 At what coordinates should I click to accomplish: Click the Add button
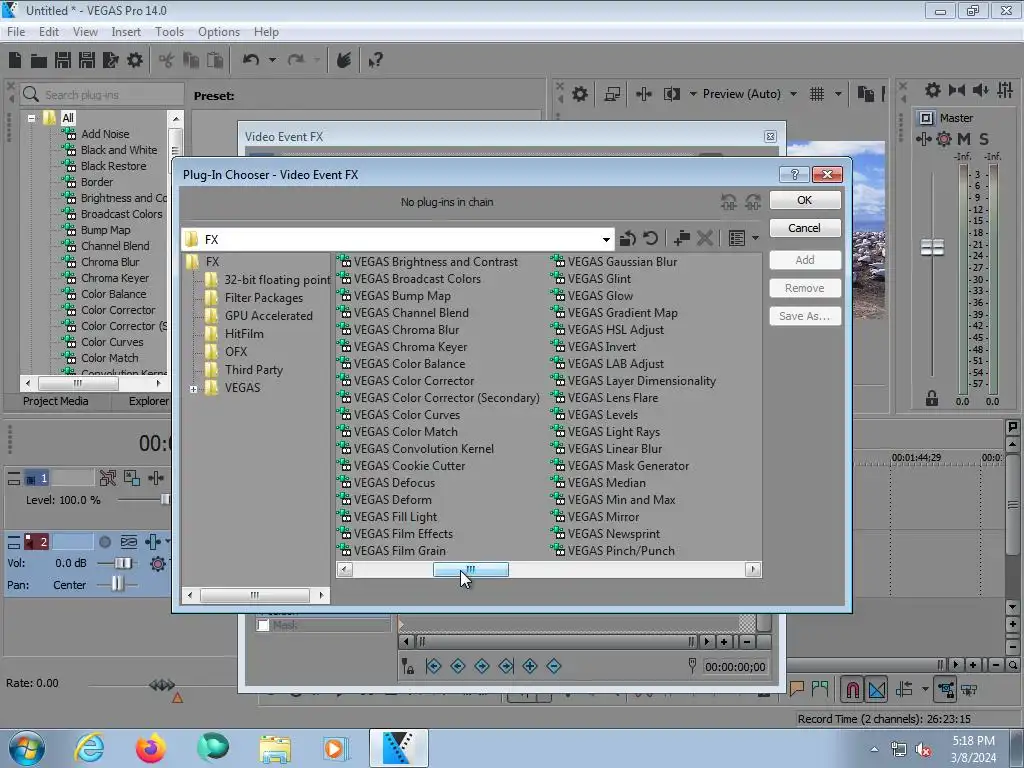[x=805, y=260]
